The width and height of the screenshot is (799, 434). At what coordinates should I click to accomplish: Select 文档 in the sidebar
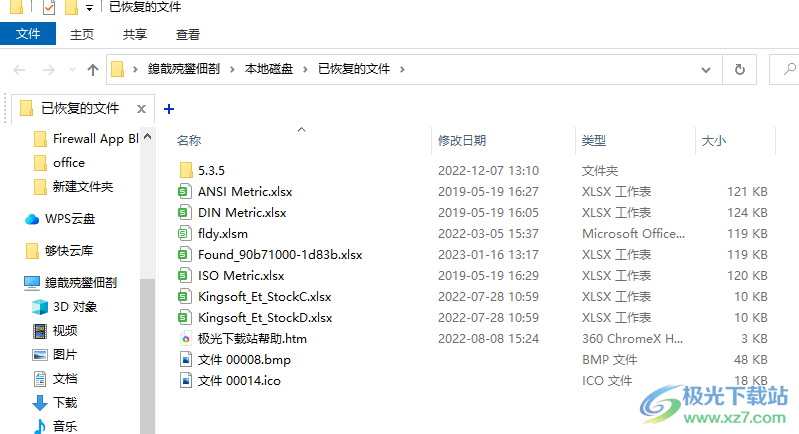tap(55, 379)
